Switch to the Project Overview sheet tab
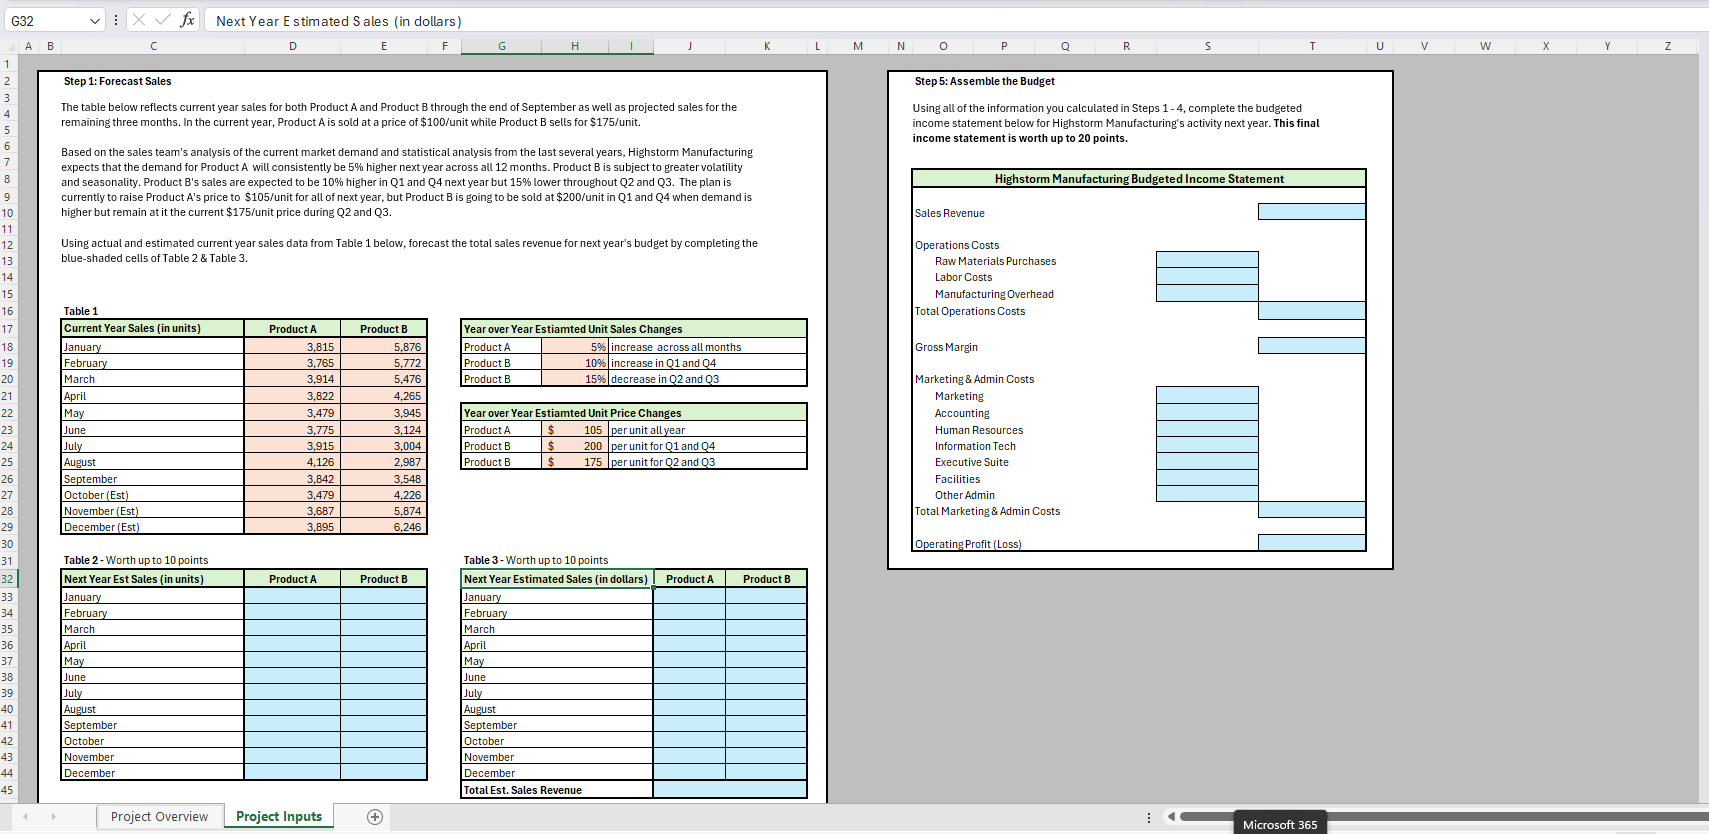 point(159,817)
